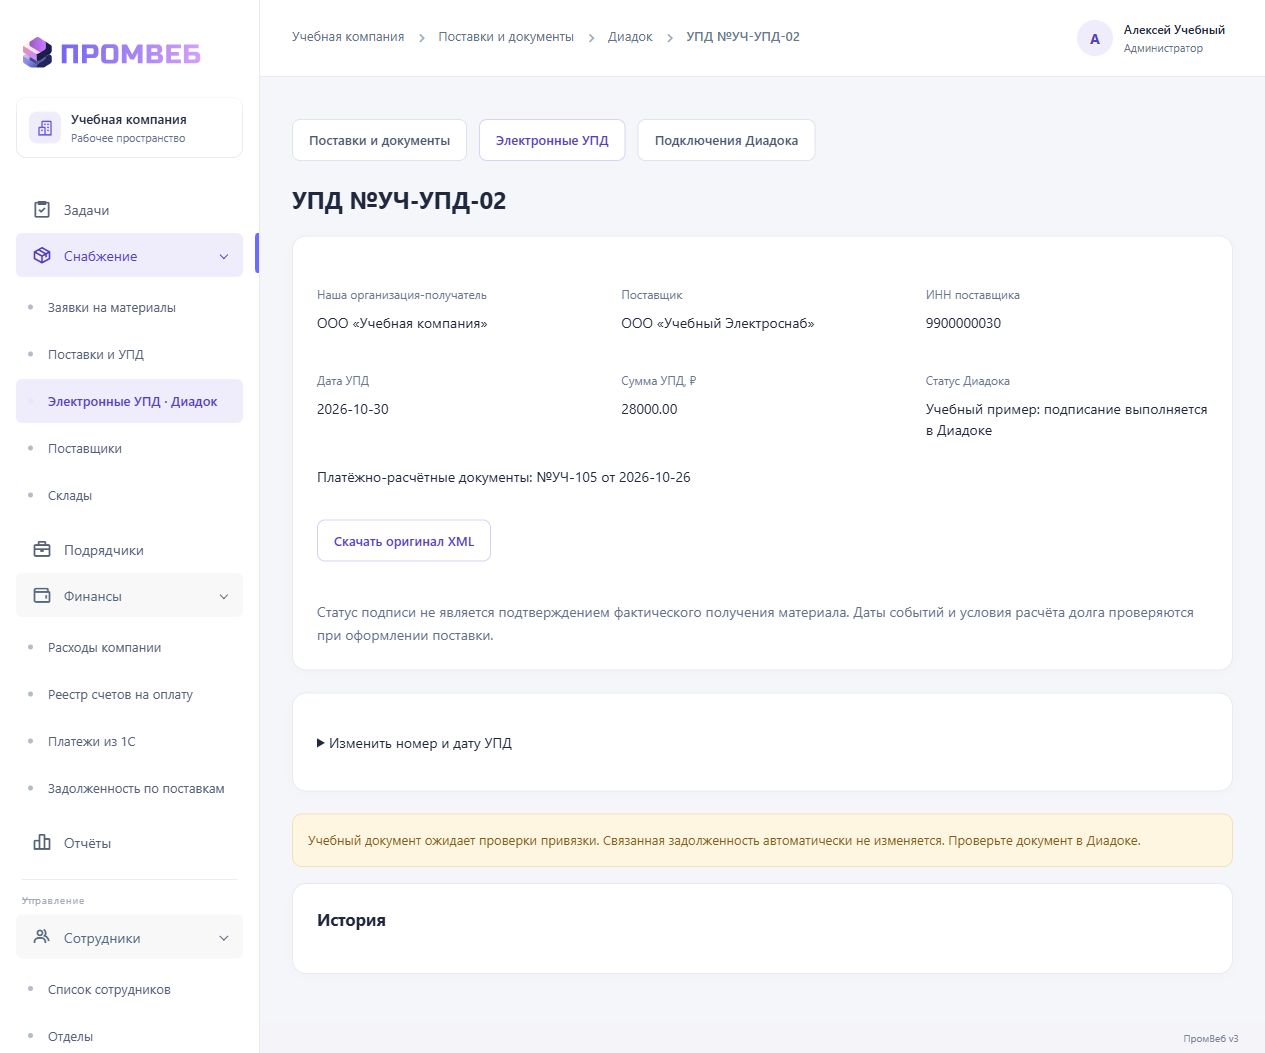Viewport: 1265px width, 1053px height.
Task: Click supplier name ООО «Учебный Электроснаб»
Action: [718, 324]
